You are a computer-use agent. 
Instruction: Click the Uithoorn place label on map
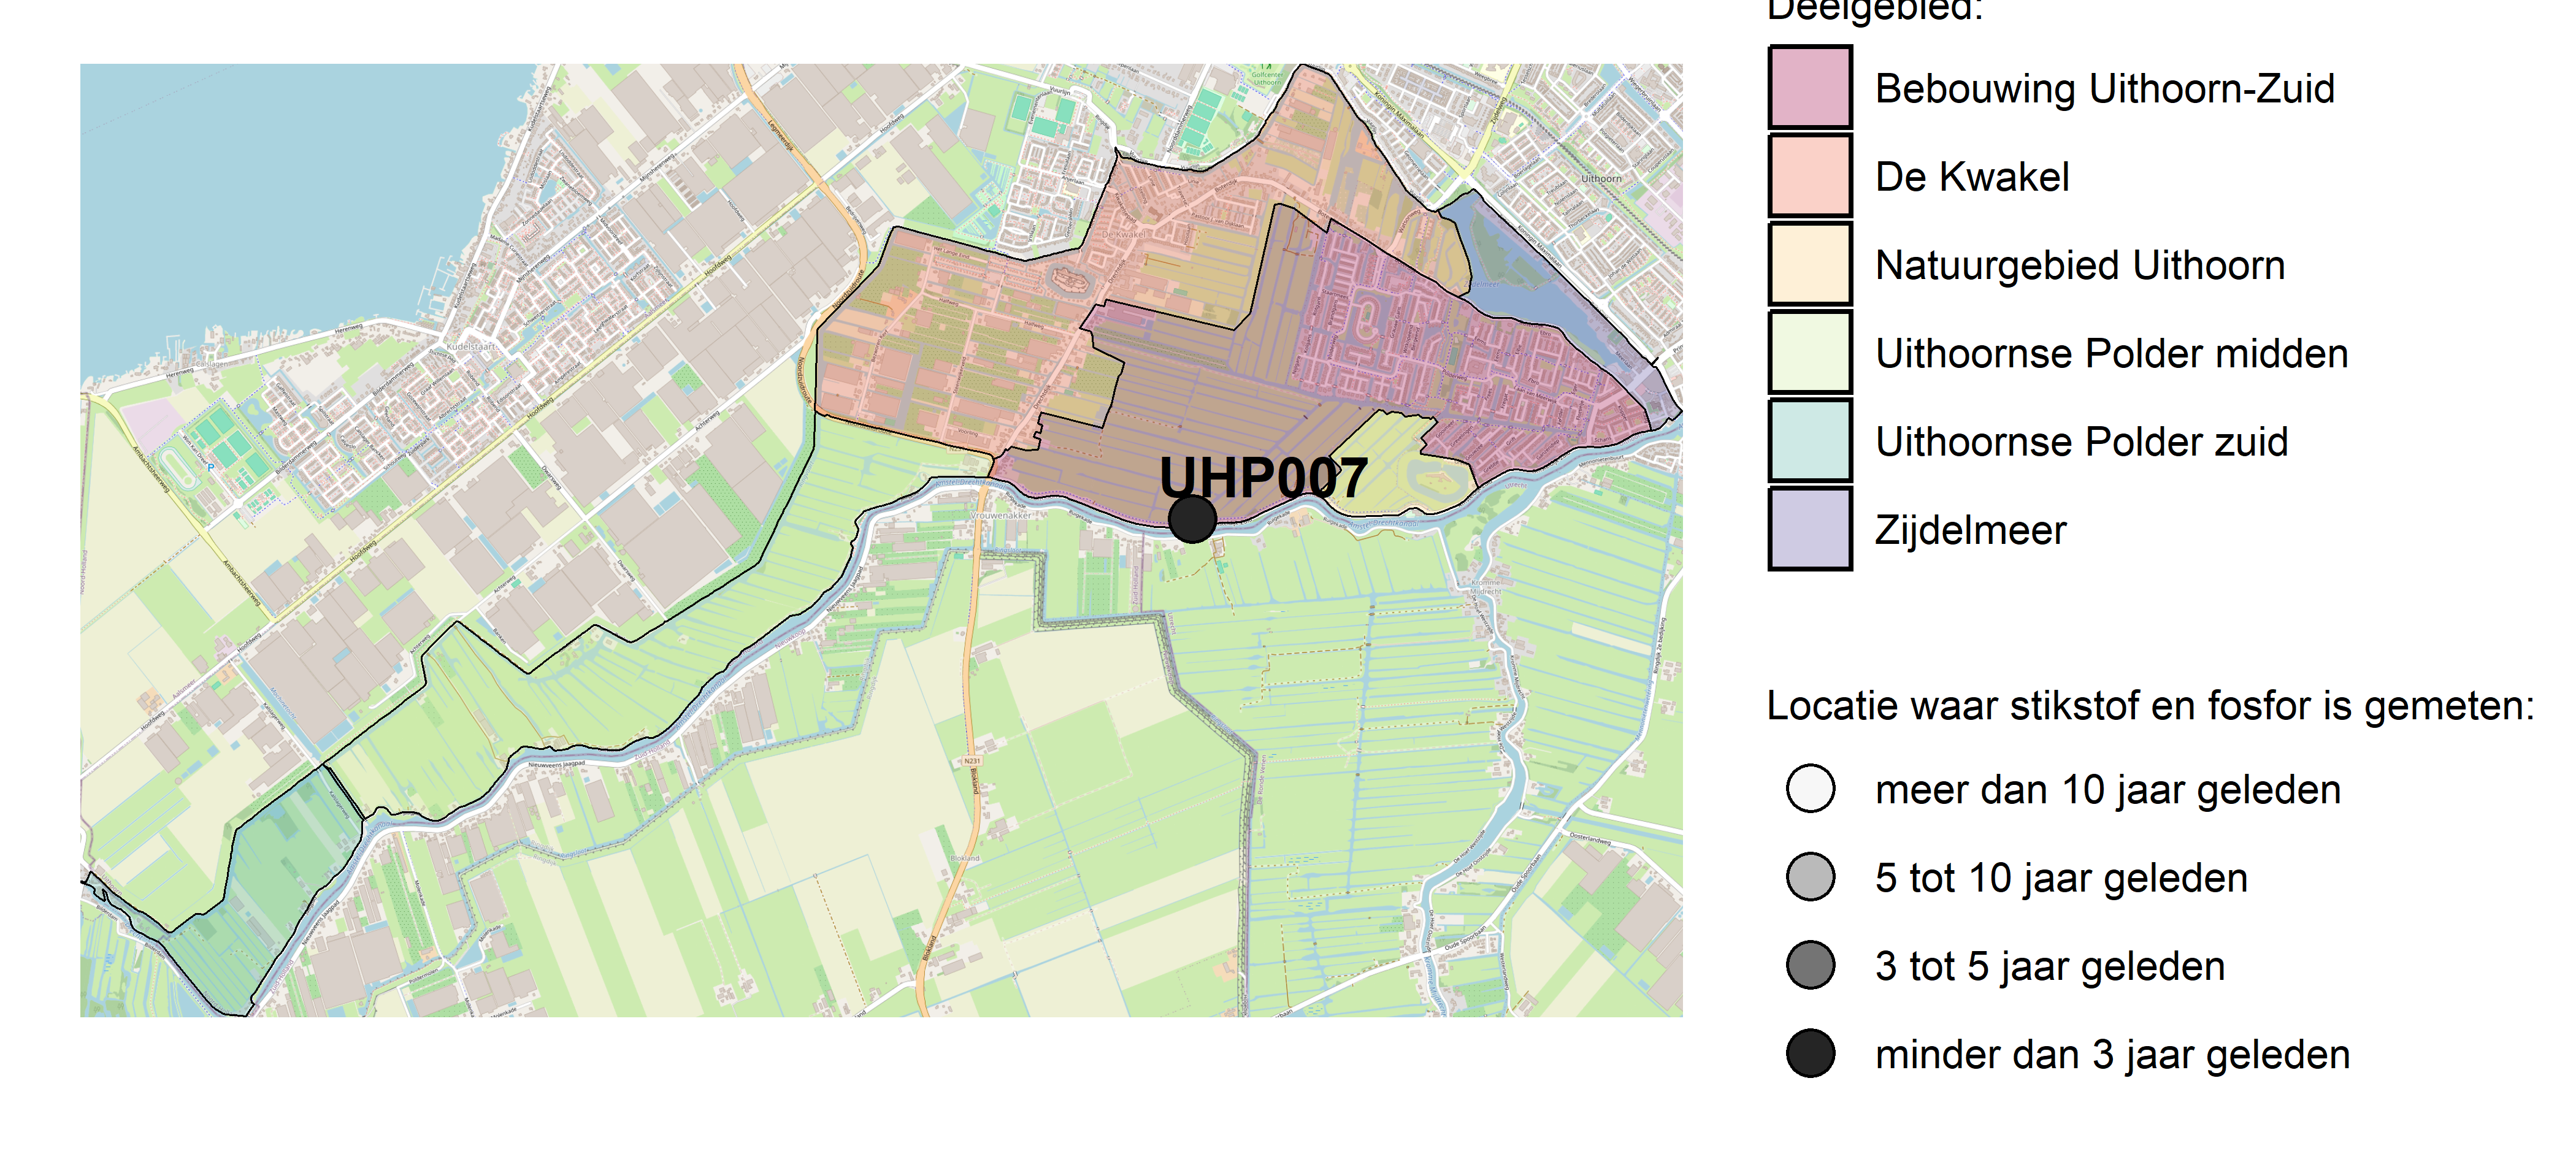tap(1601, 179)
